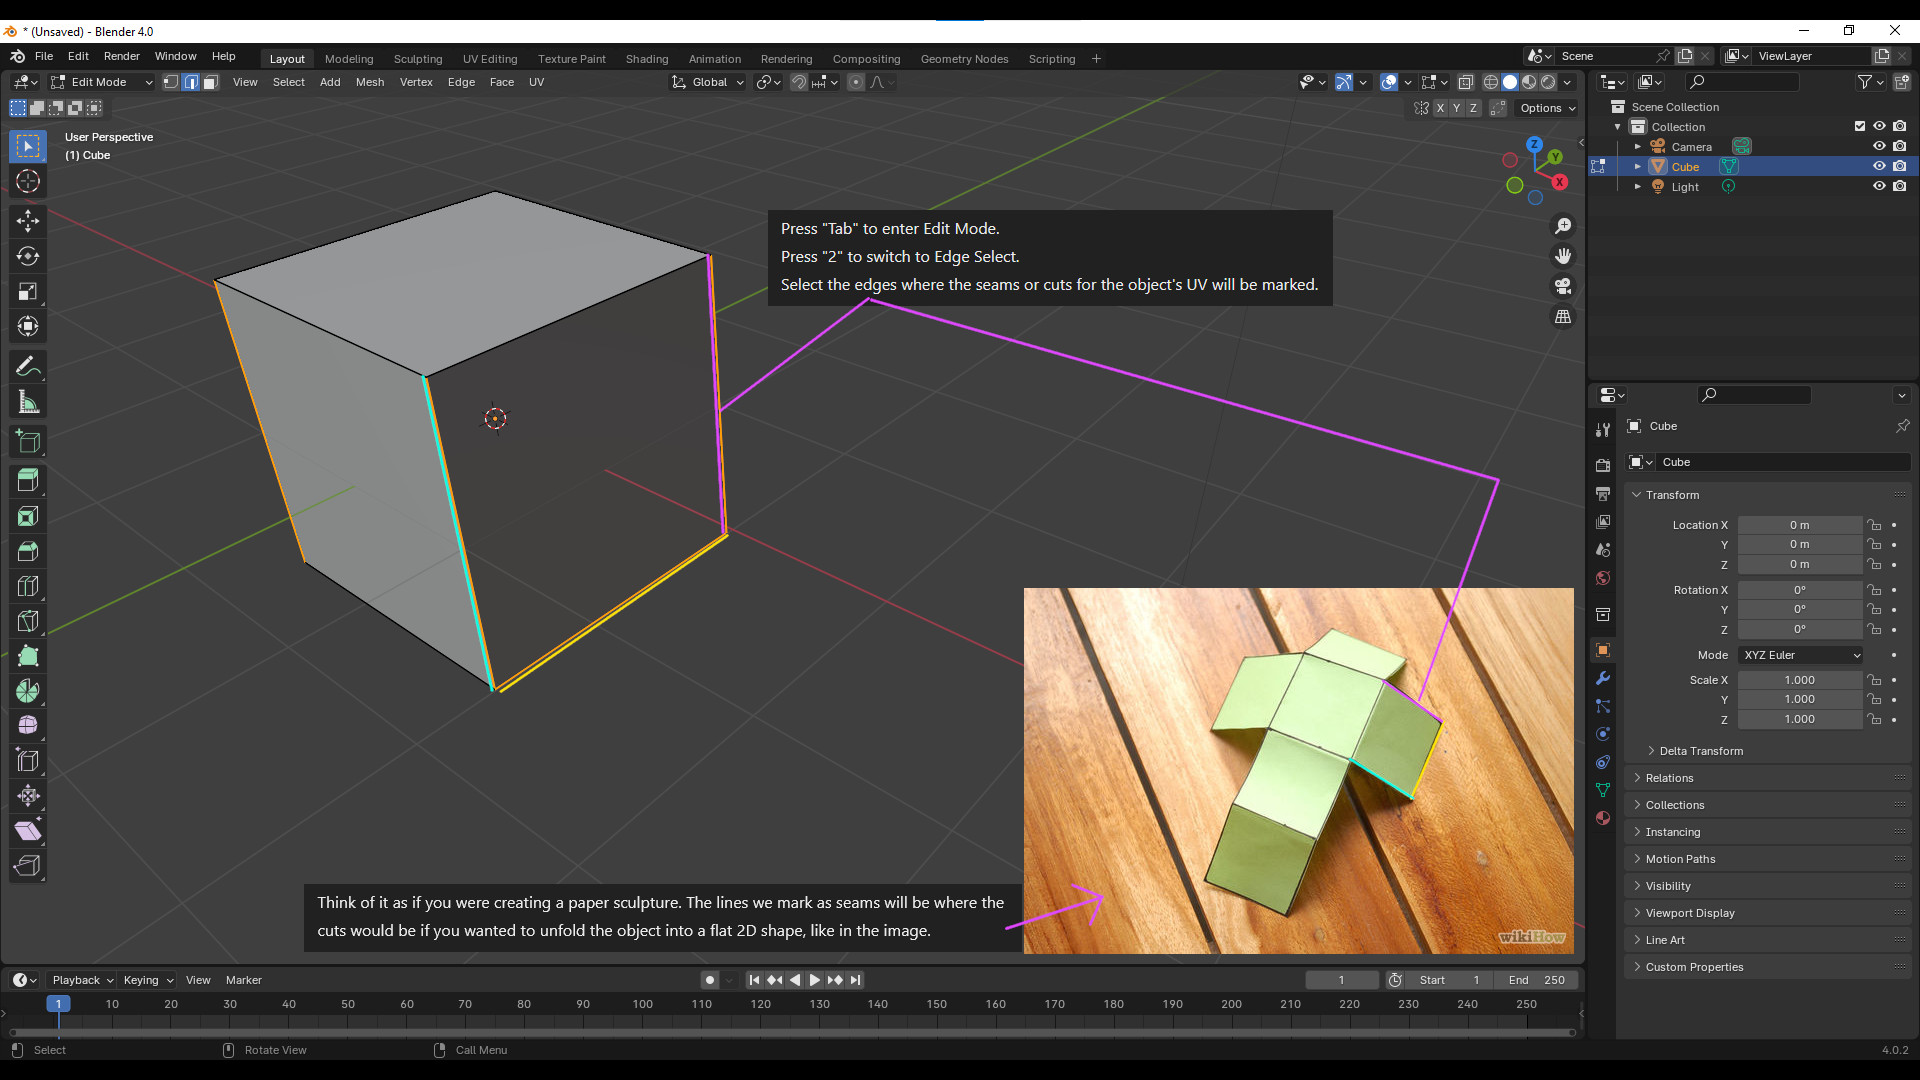Click the End frame 250 field

click(1538, 980)
